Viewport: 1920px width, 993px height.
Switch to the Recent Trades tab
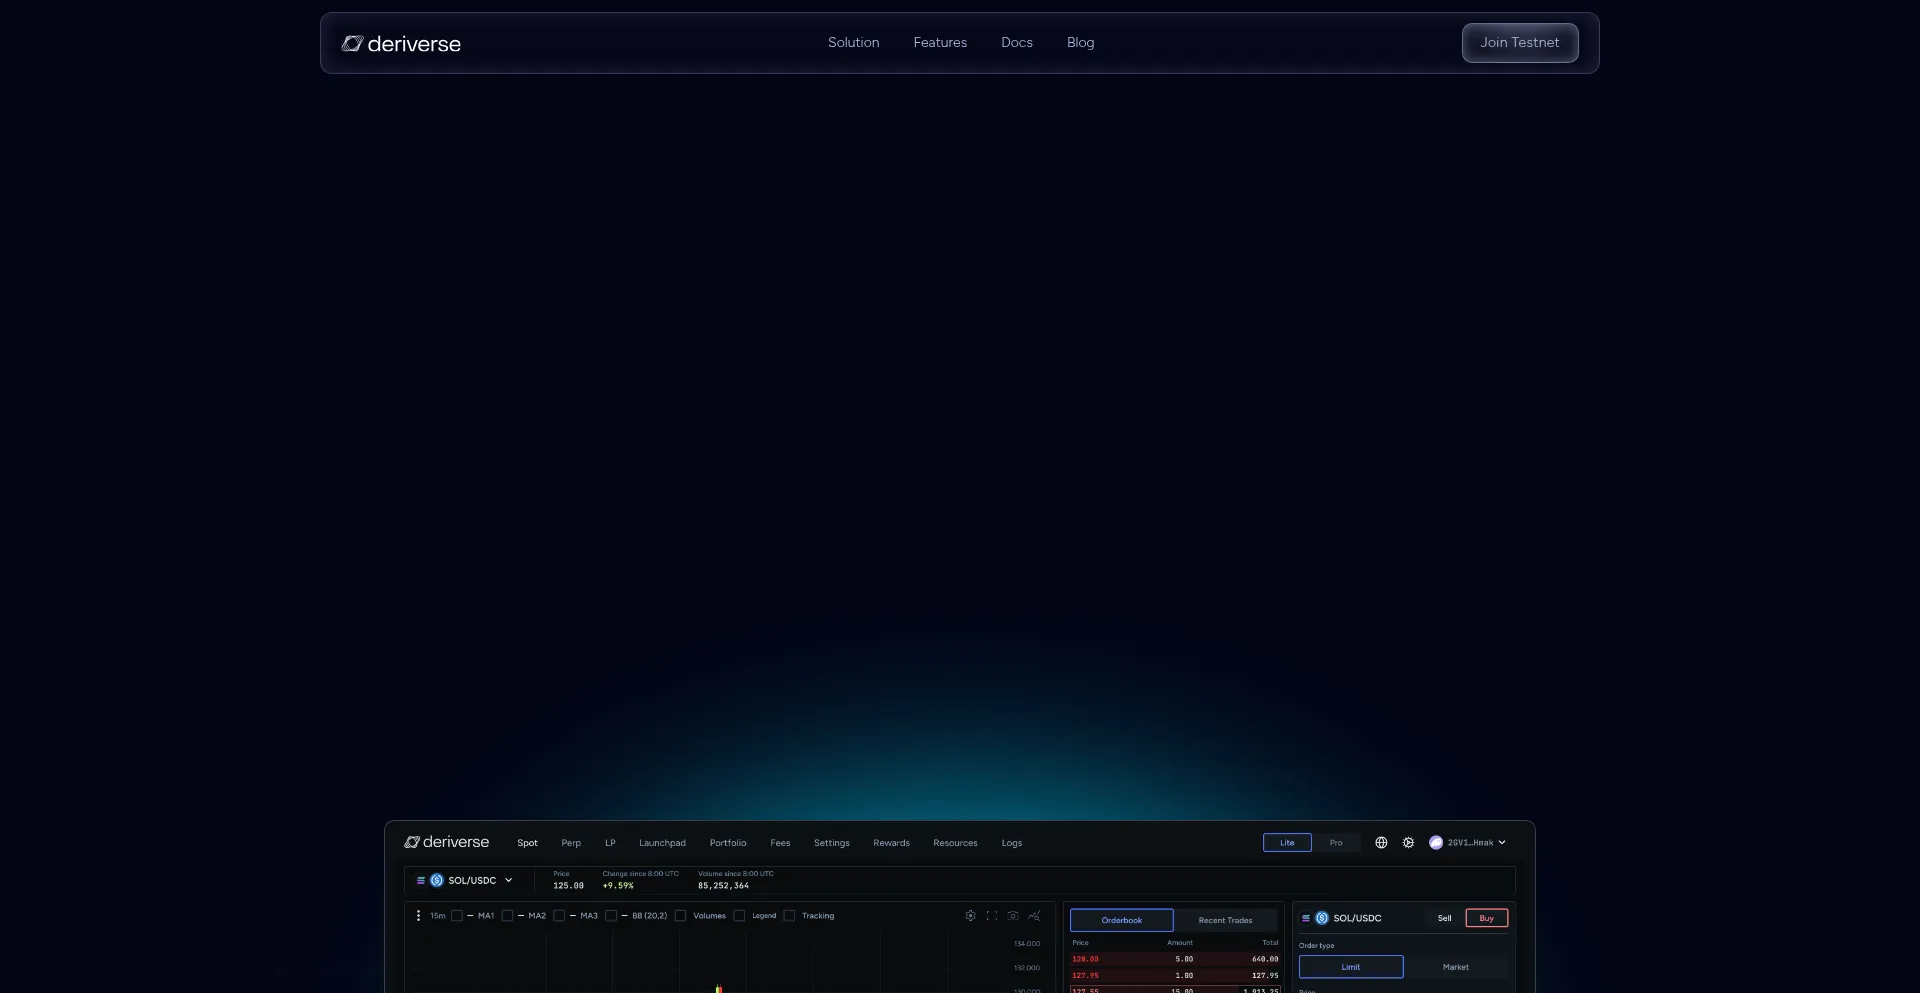point(1225,920)
